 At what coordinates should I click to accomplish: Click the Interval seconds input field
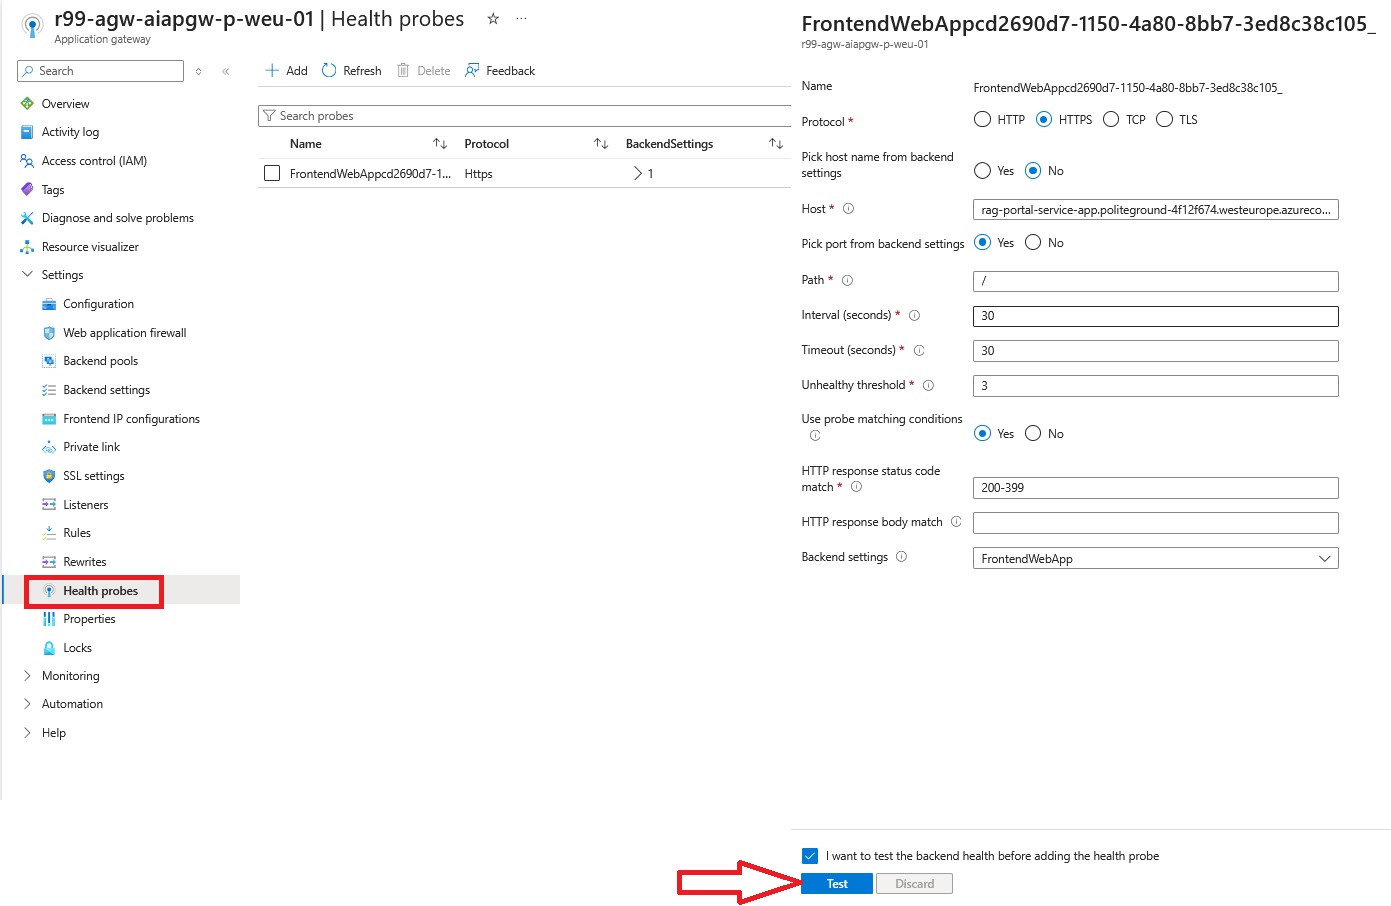(x=1155, y=316)
